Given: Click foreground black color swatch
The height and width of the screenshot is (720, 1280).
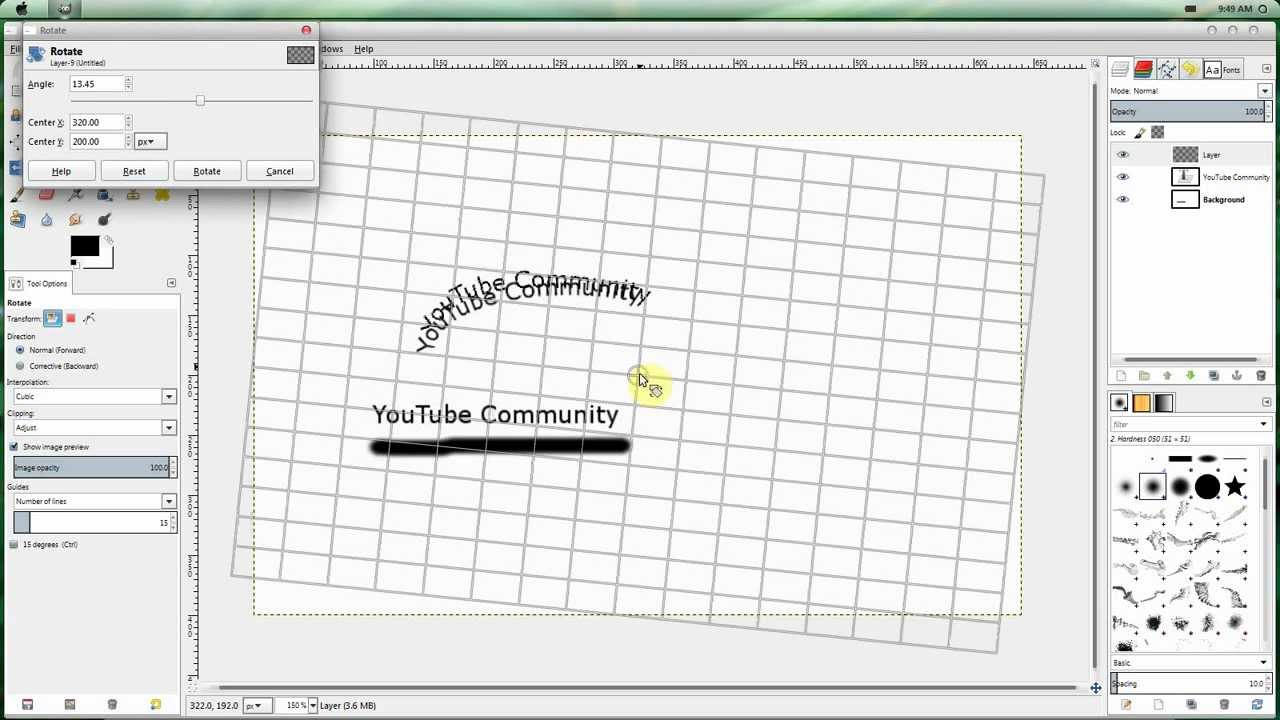Looking at the screenshot, I should pos(84,246).
